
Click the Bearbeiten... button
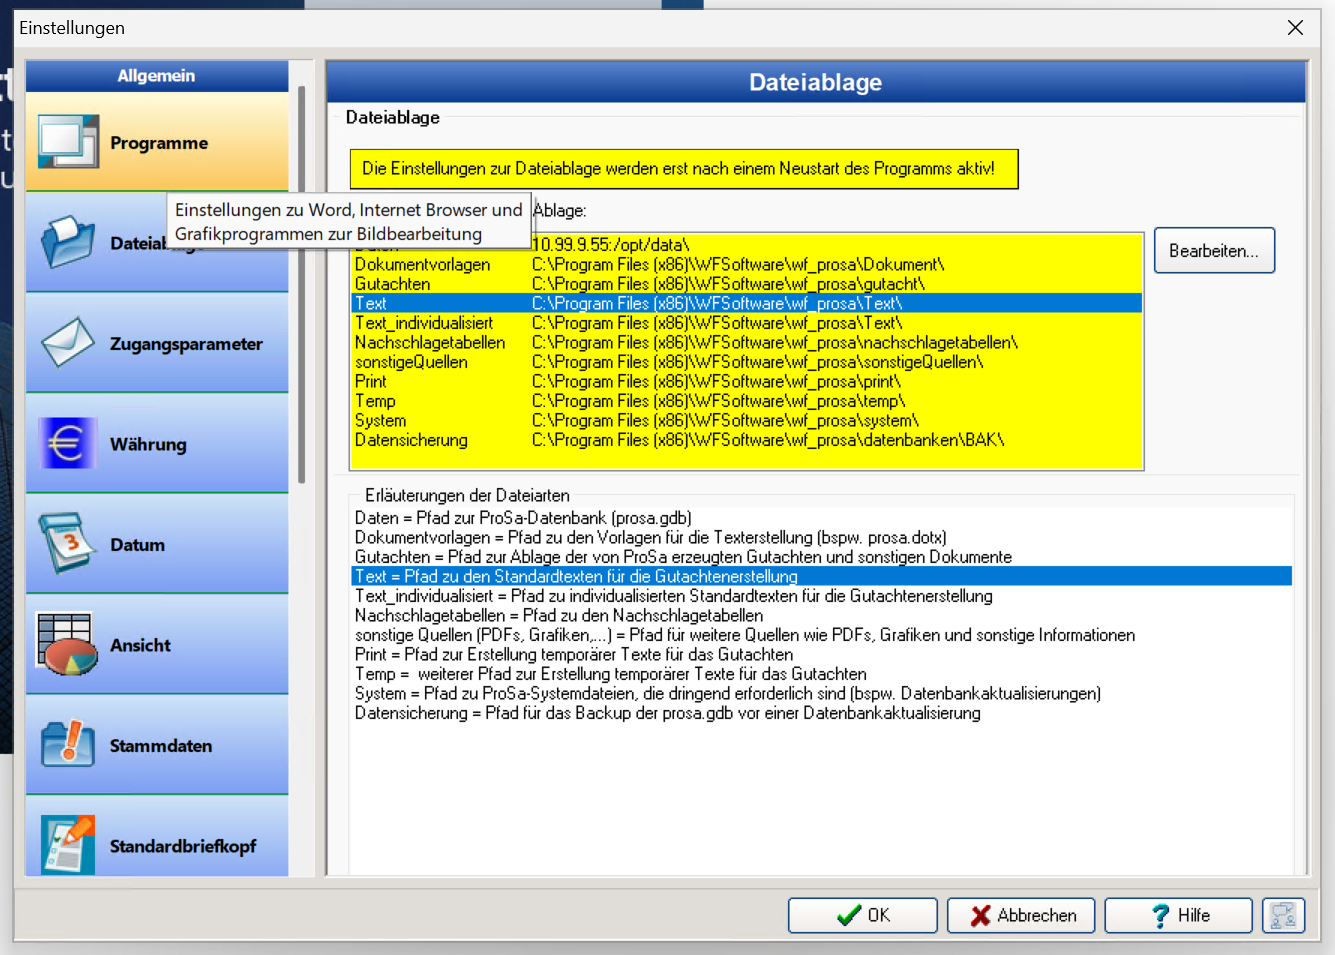[1214, 250]
